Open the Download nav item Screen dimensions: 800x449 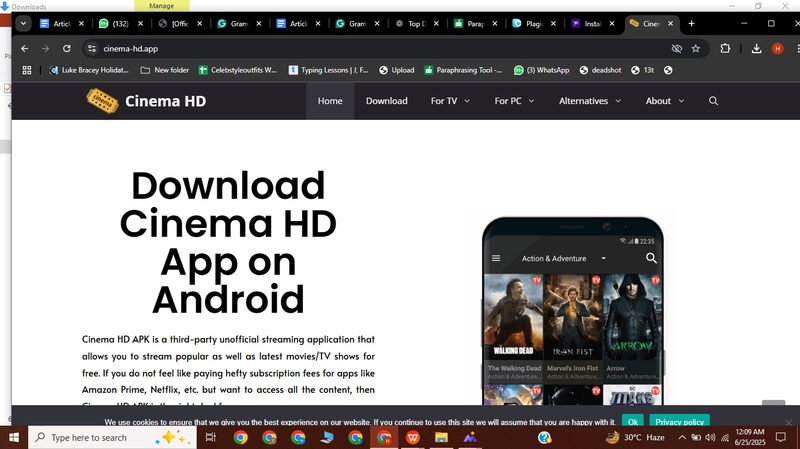[x=386, y=101]
